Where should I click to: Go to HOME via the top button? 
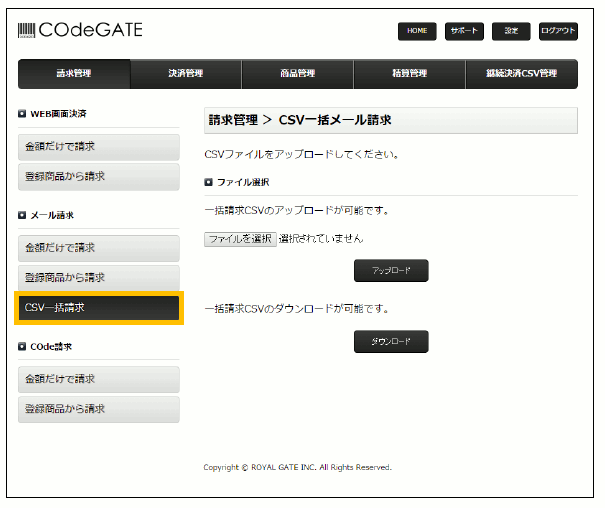[416, 31]
